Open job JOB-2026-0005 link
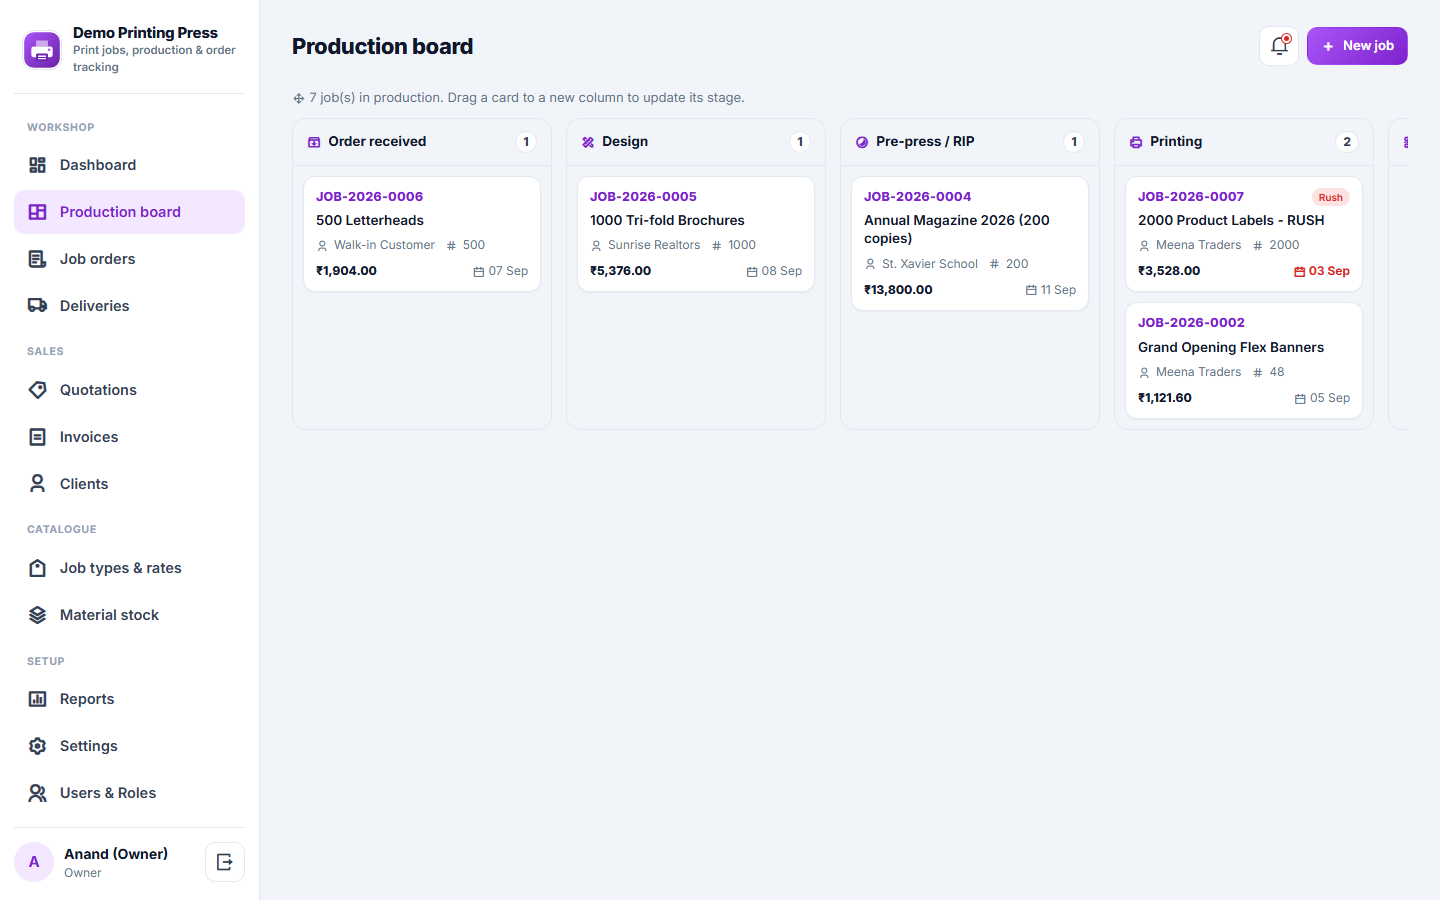Screen dimensions: 1440x900 click(643, 197)
